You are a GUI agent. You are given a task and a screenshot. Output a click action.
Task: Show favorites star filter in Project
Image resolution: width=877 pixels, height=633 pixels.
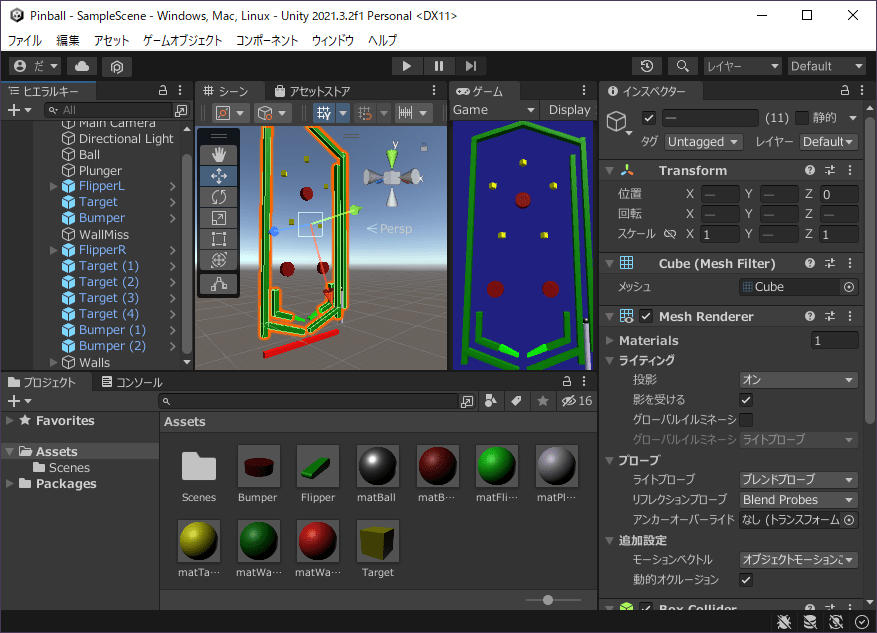543,400
